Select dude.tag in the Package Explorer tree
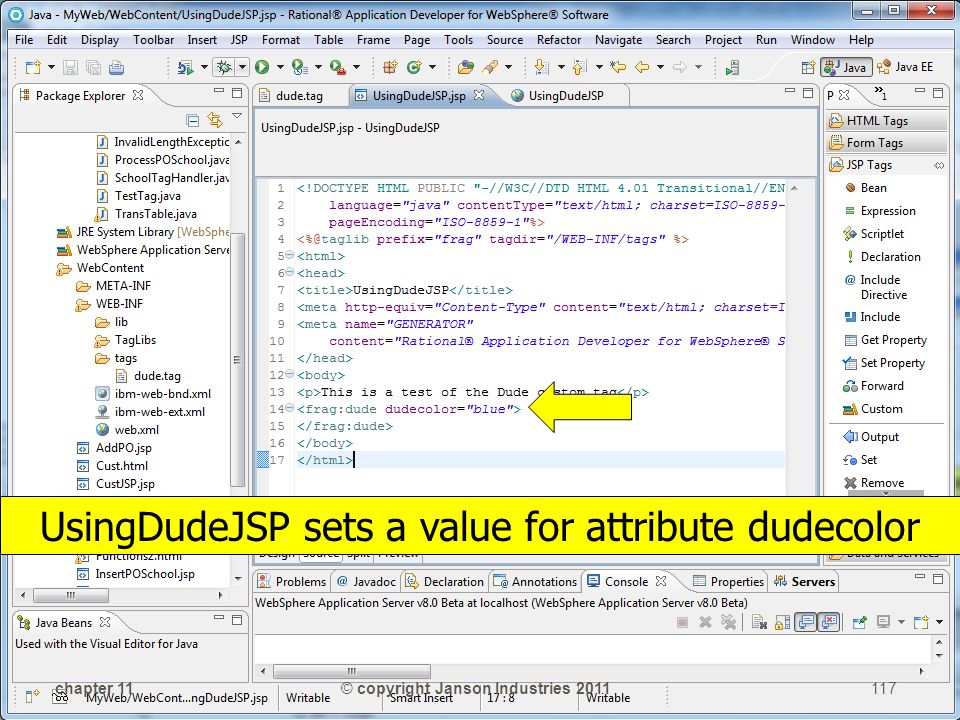The image size is (960, 720). point(148,375)
